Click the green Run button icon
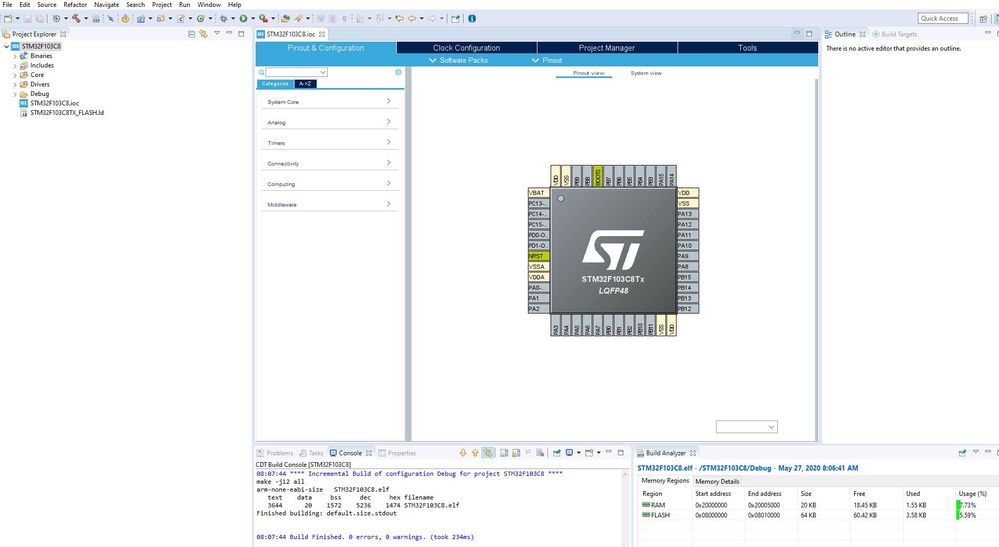This screenshot has width=999, height=547. coord(242,18)
